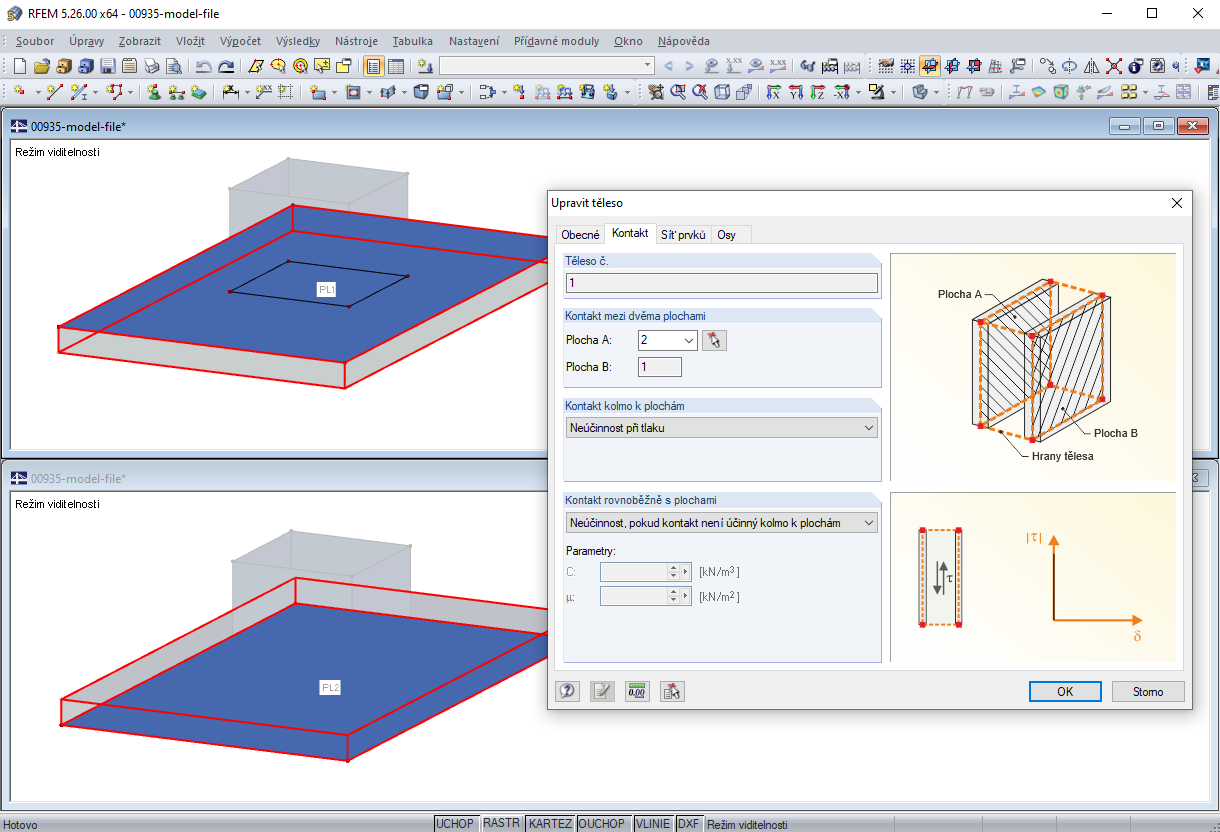
Task: Click the Plocha B value field
Action: [660, 367]
